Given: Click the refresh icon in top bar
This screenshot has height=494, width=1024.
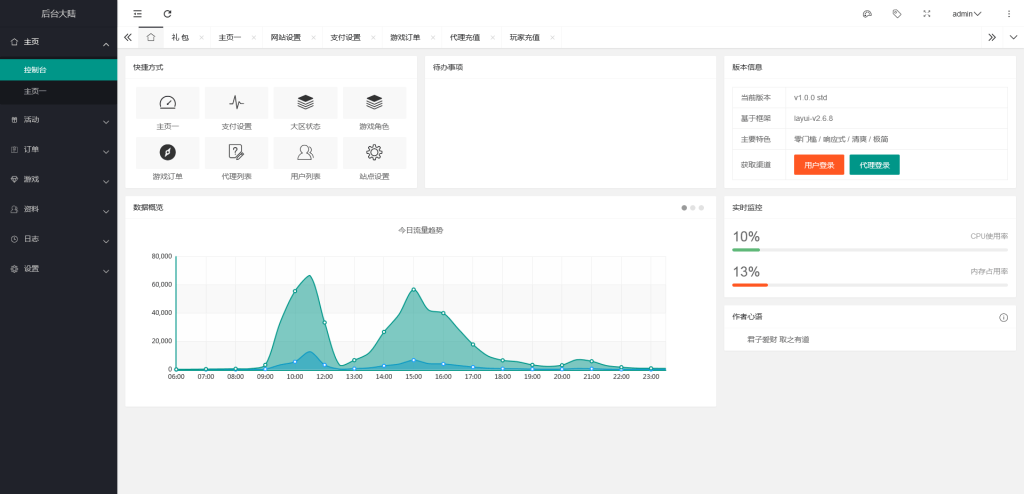Looking at the screenshot, I should point(167,14).
